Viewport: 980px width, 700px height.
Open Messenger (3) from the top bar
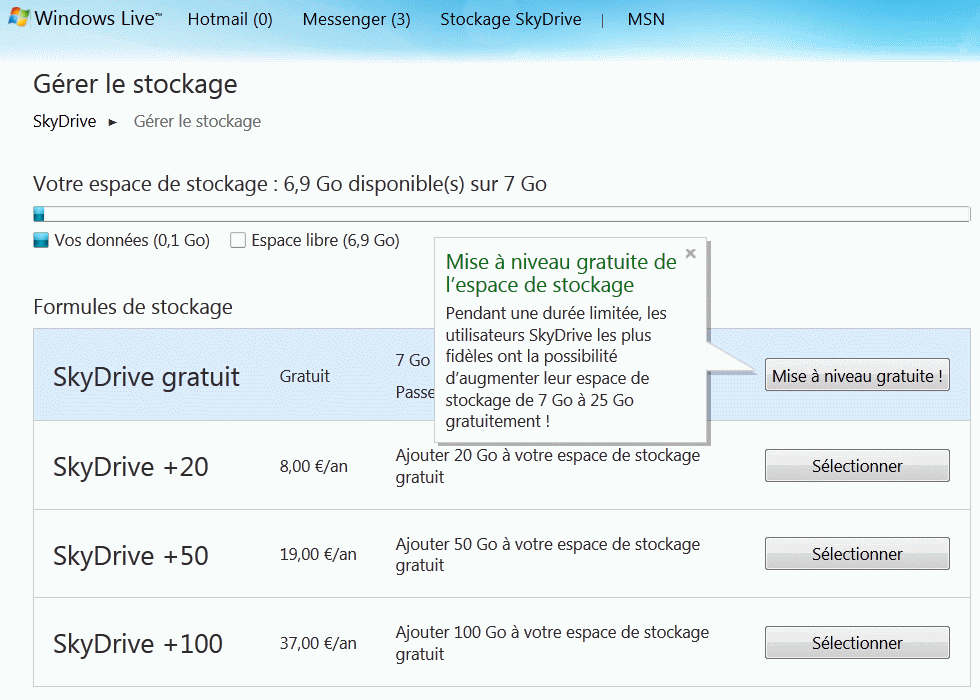click(x=356, y=19)
